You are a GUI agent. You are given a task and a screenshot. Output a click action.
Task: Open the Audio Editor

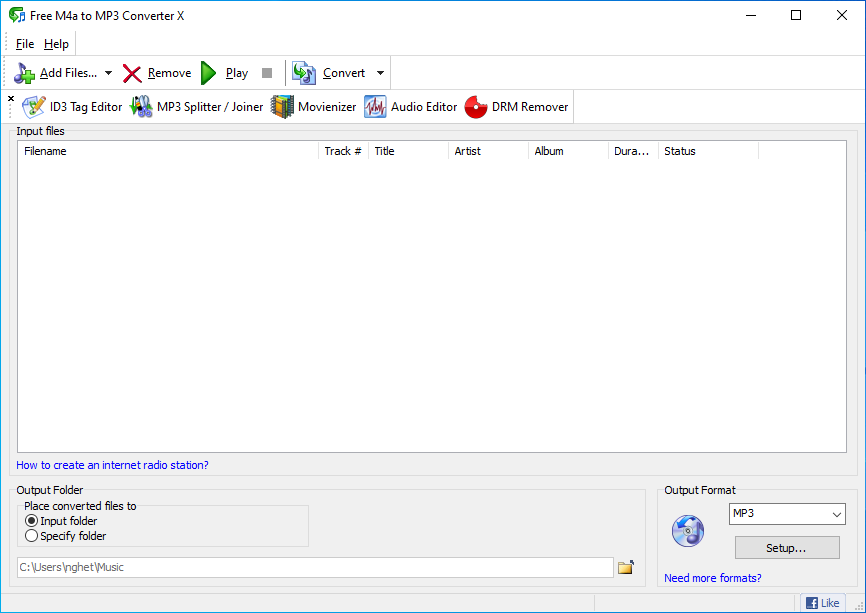click(411, 106)
